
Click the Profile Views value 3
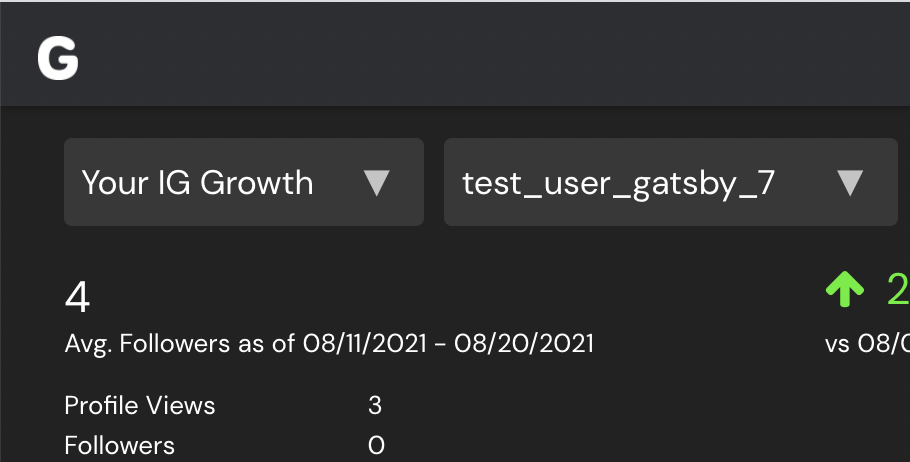[375, 405]
